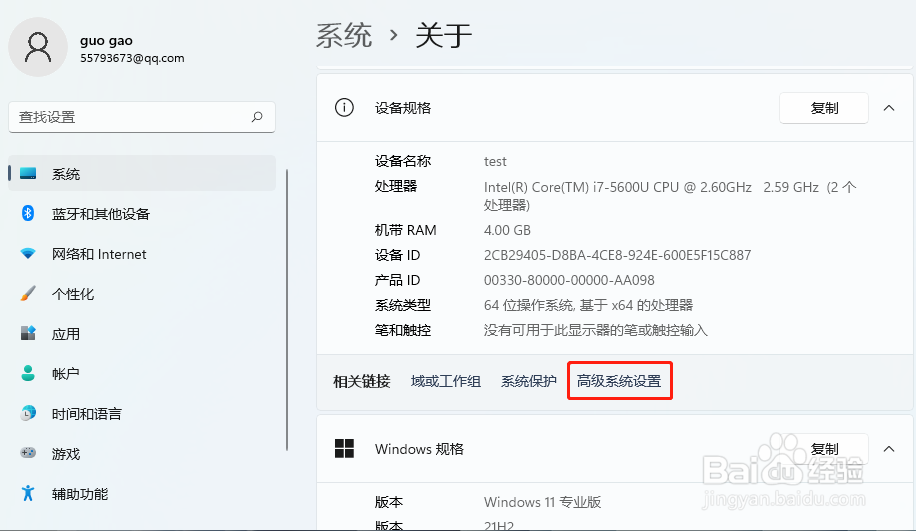This screenshot has height=531, width=916.
Task: Click the user avatar icon
Action: tap(38, 47)
